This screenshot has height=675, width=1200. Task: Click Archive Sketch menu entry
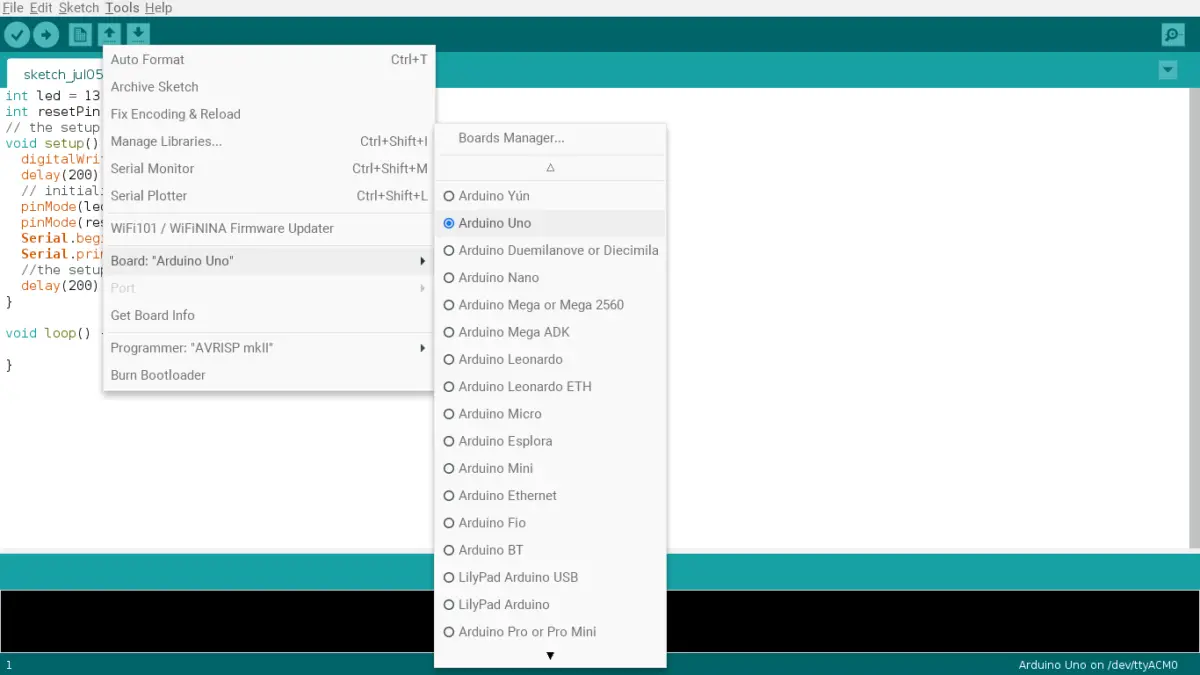click(x=269, y=87)
